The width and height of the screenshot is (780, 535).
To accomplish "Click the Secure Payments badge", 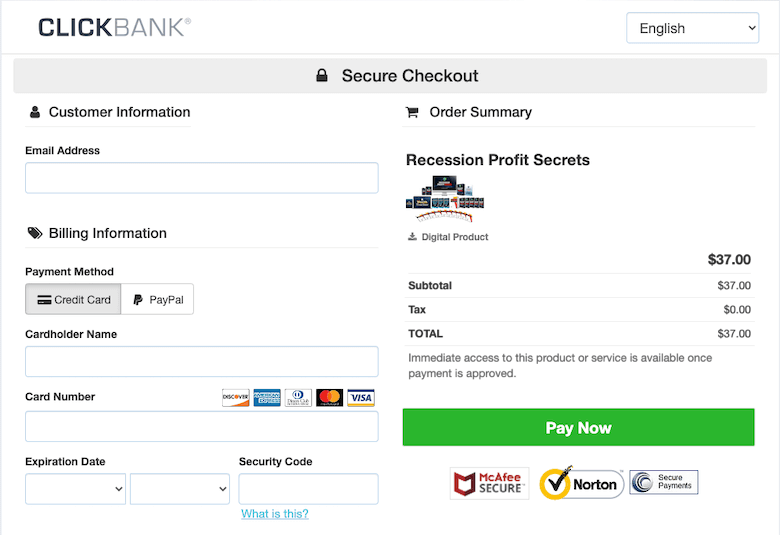I will tap(664, 483).
